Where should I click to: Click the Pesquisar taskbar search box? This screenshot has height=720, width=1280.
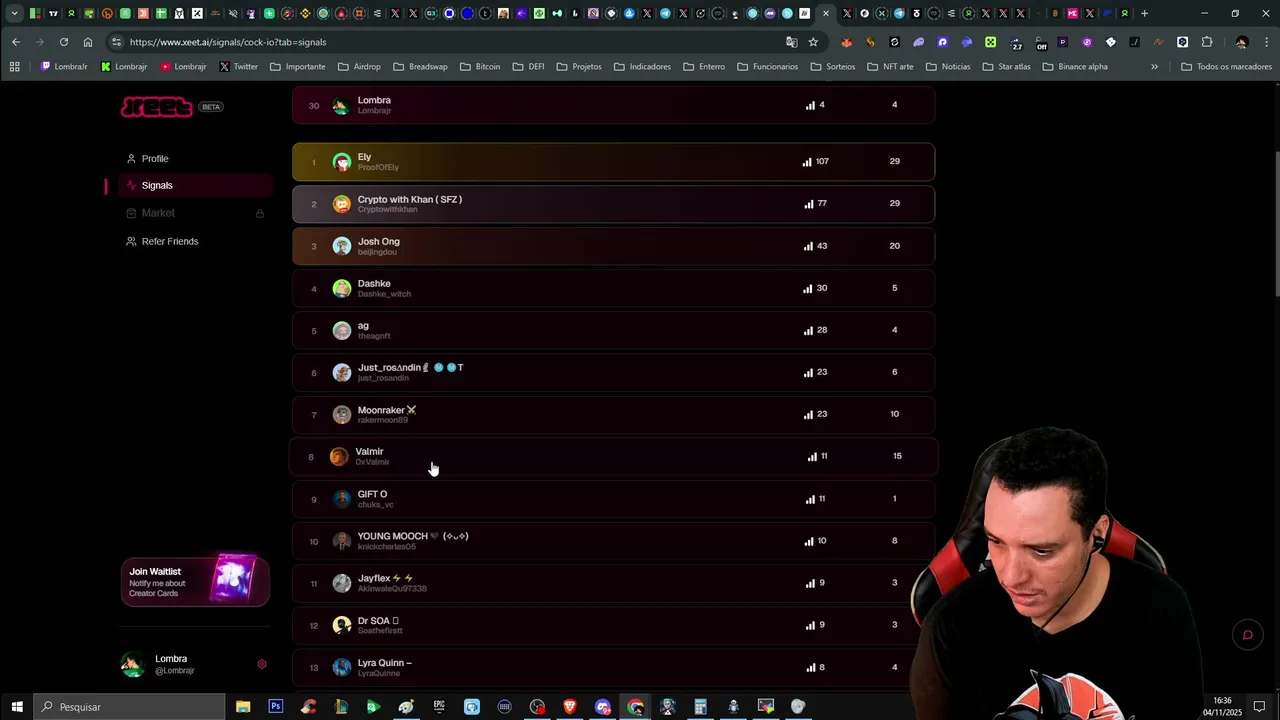pos(129,707)
